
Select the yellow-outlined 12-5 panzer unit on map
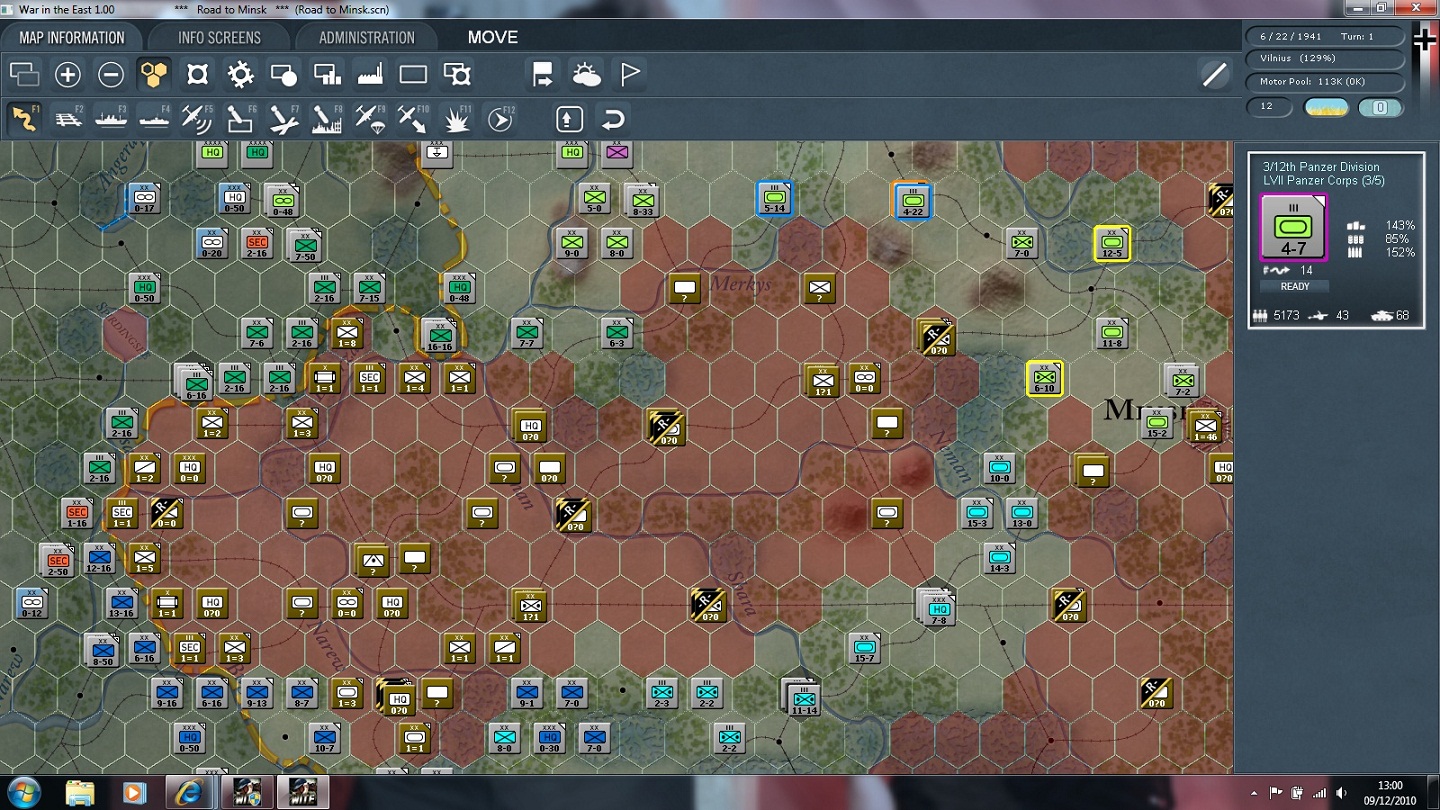[x=1112, y=243]
